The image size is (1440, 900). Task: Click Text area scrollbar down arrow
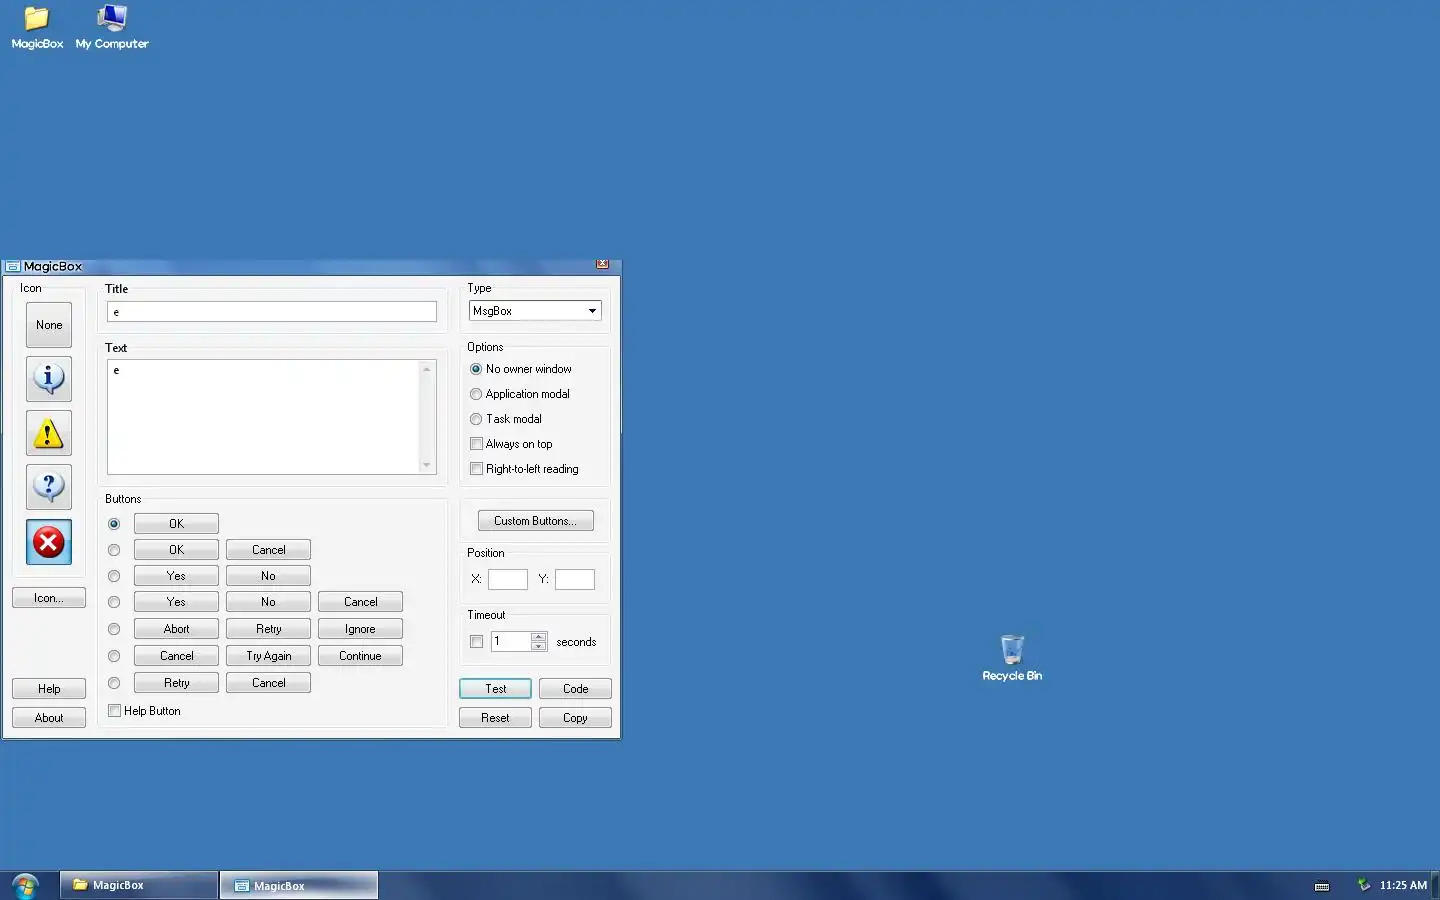tap(427, 465)
